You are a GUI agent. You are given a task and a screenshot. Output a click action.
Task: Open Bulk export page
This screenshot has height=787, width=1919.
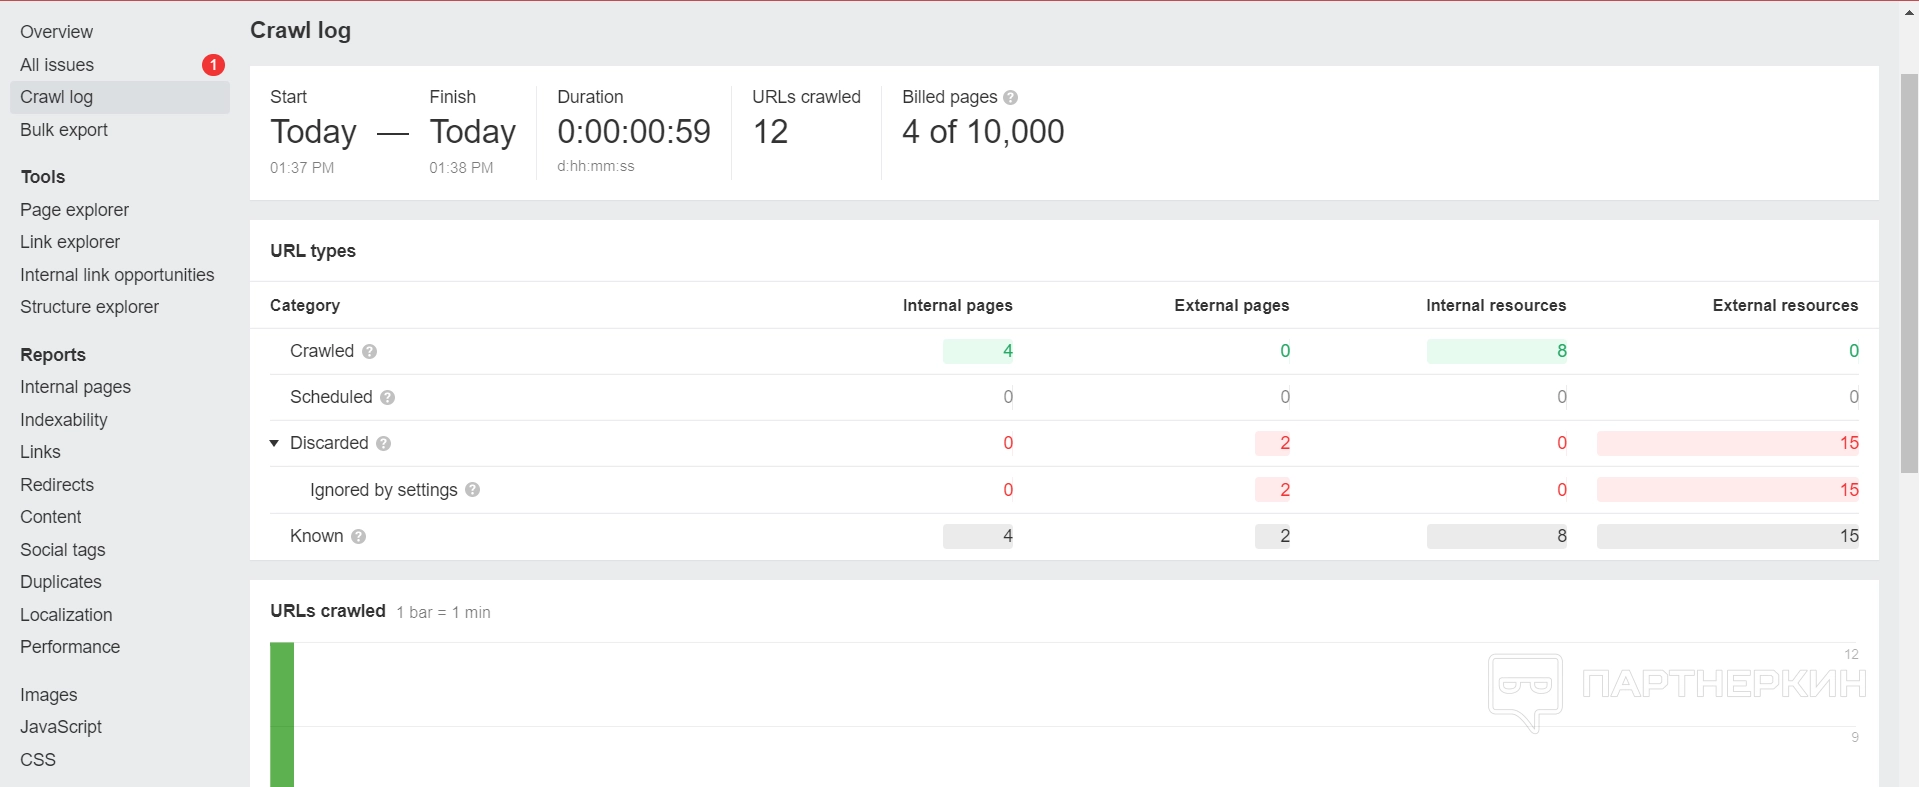(64, 130)
